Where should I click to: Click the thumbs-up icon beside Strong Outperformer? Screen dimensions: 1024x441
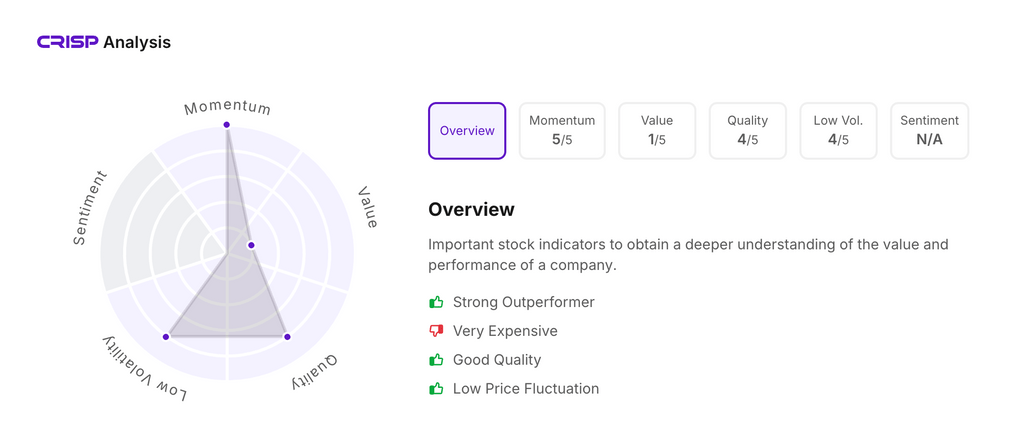436,302
